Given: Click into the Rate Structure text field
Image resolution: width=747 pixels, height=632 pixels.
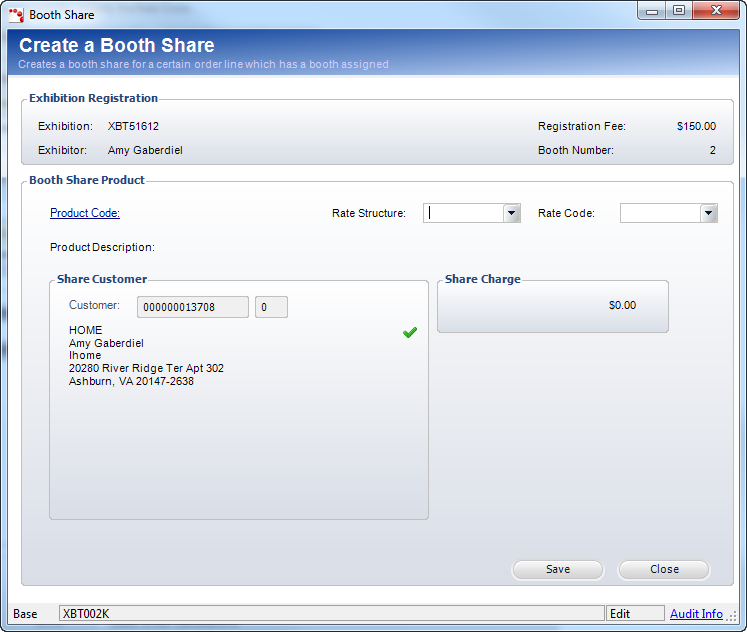Looking at the screenshot, I should [464, 213].
